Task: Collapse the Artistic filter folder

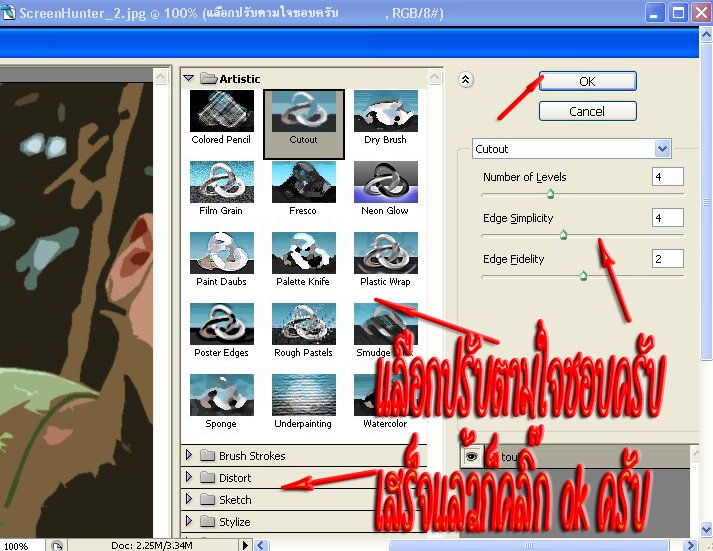Action: (188, 78)
